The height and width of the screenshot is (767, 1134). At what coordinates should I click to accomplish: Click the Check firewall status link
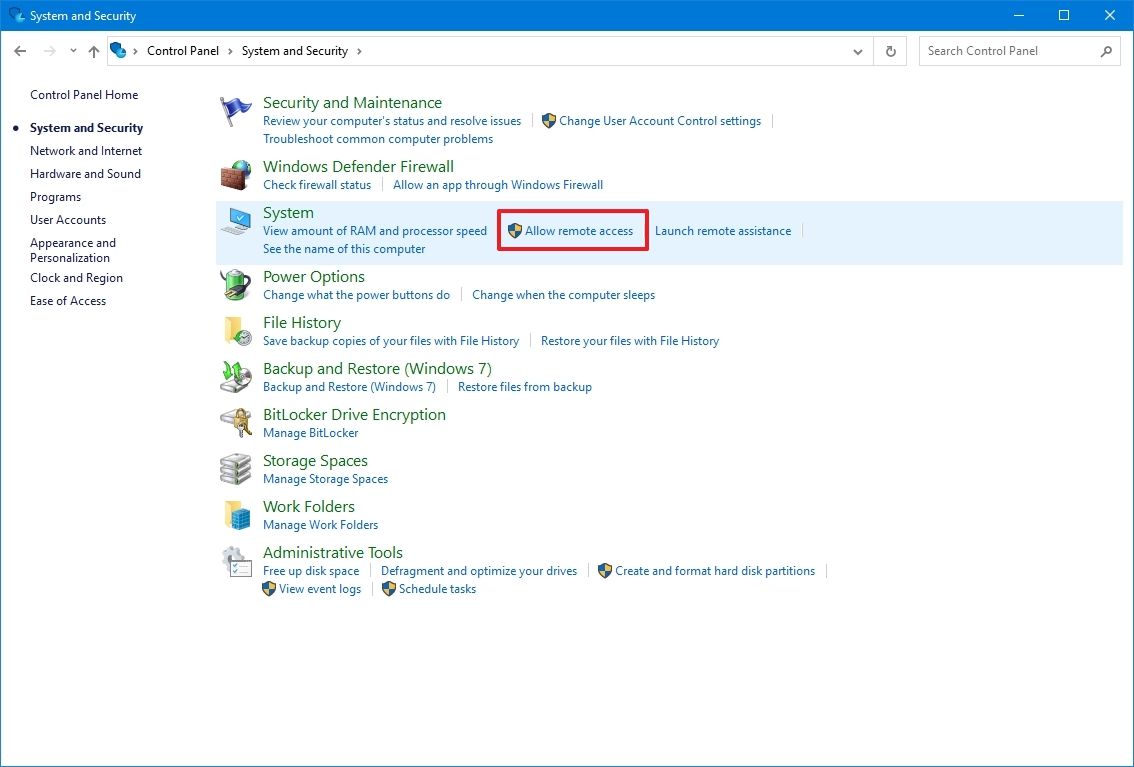(317, 184)
